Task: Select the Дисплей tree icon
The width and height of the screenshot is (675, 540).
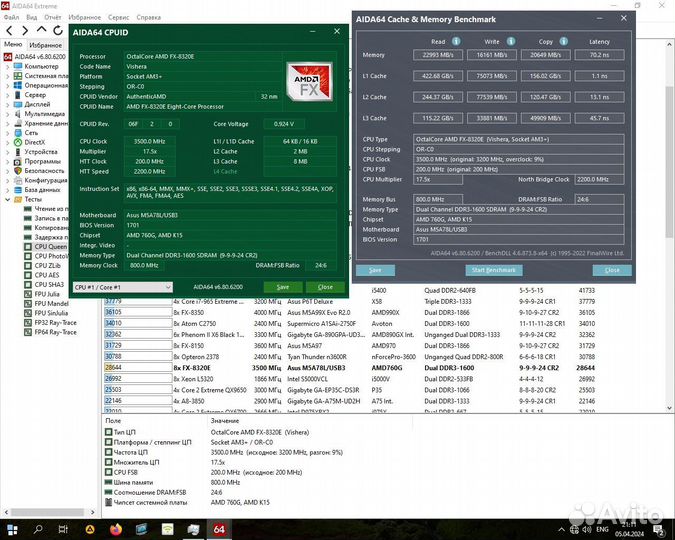Action: [18, 104]
